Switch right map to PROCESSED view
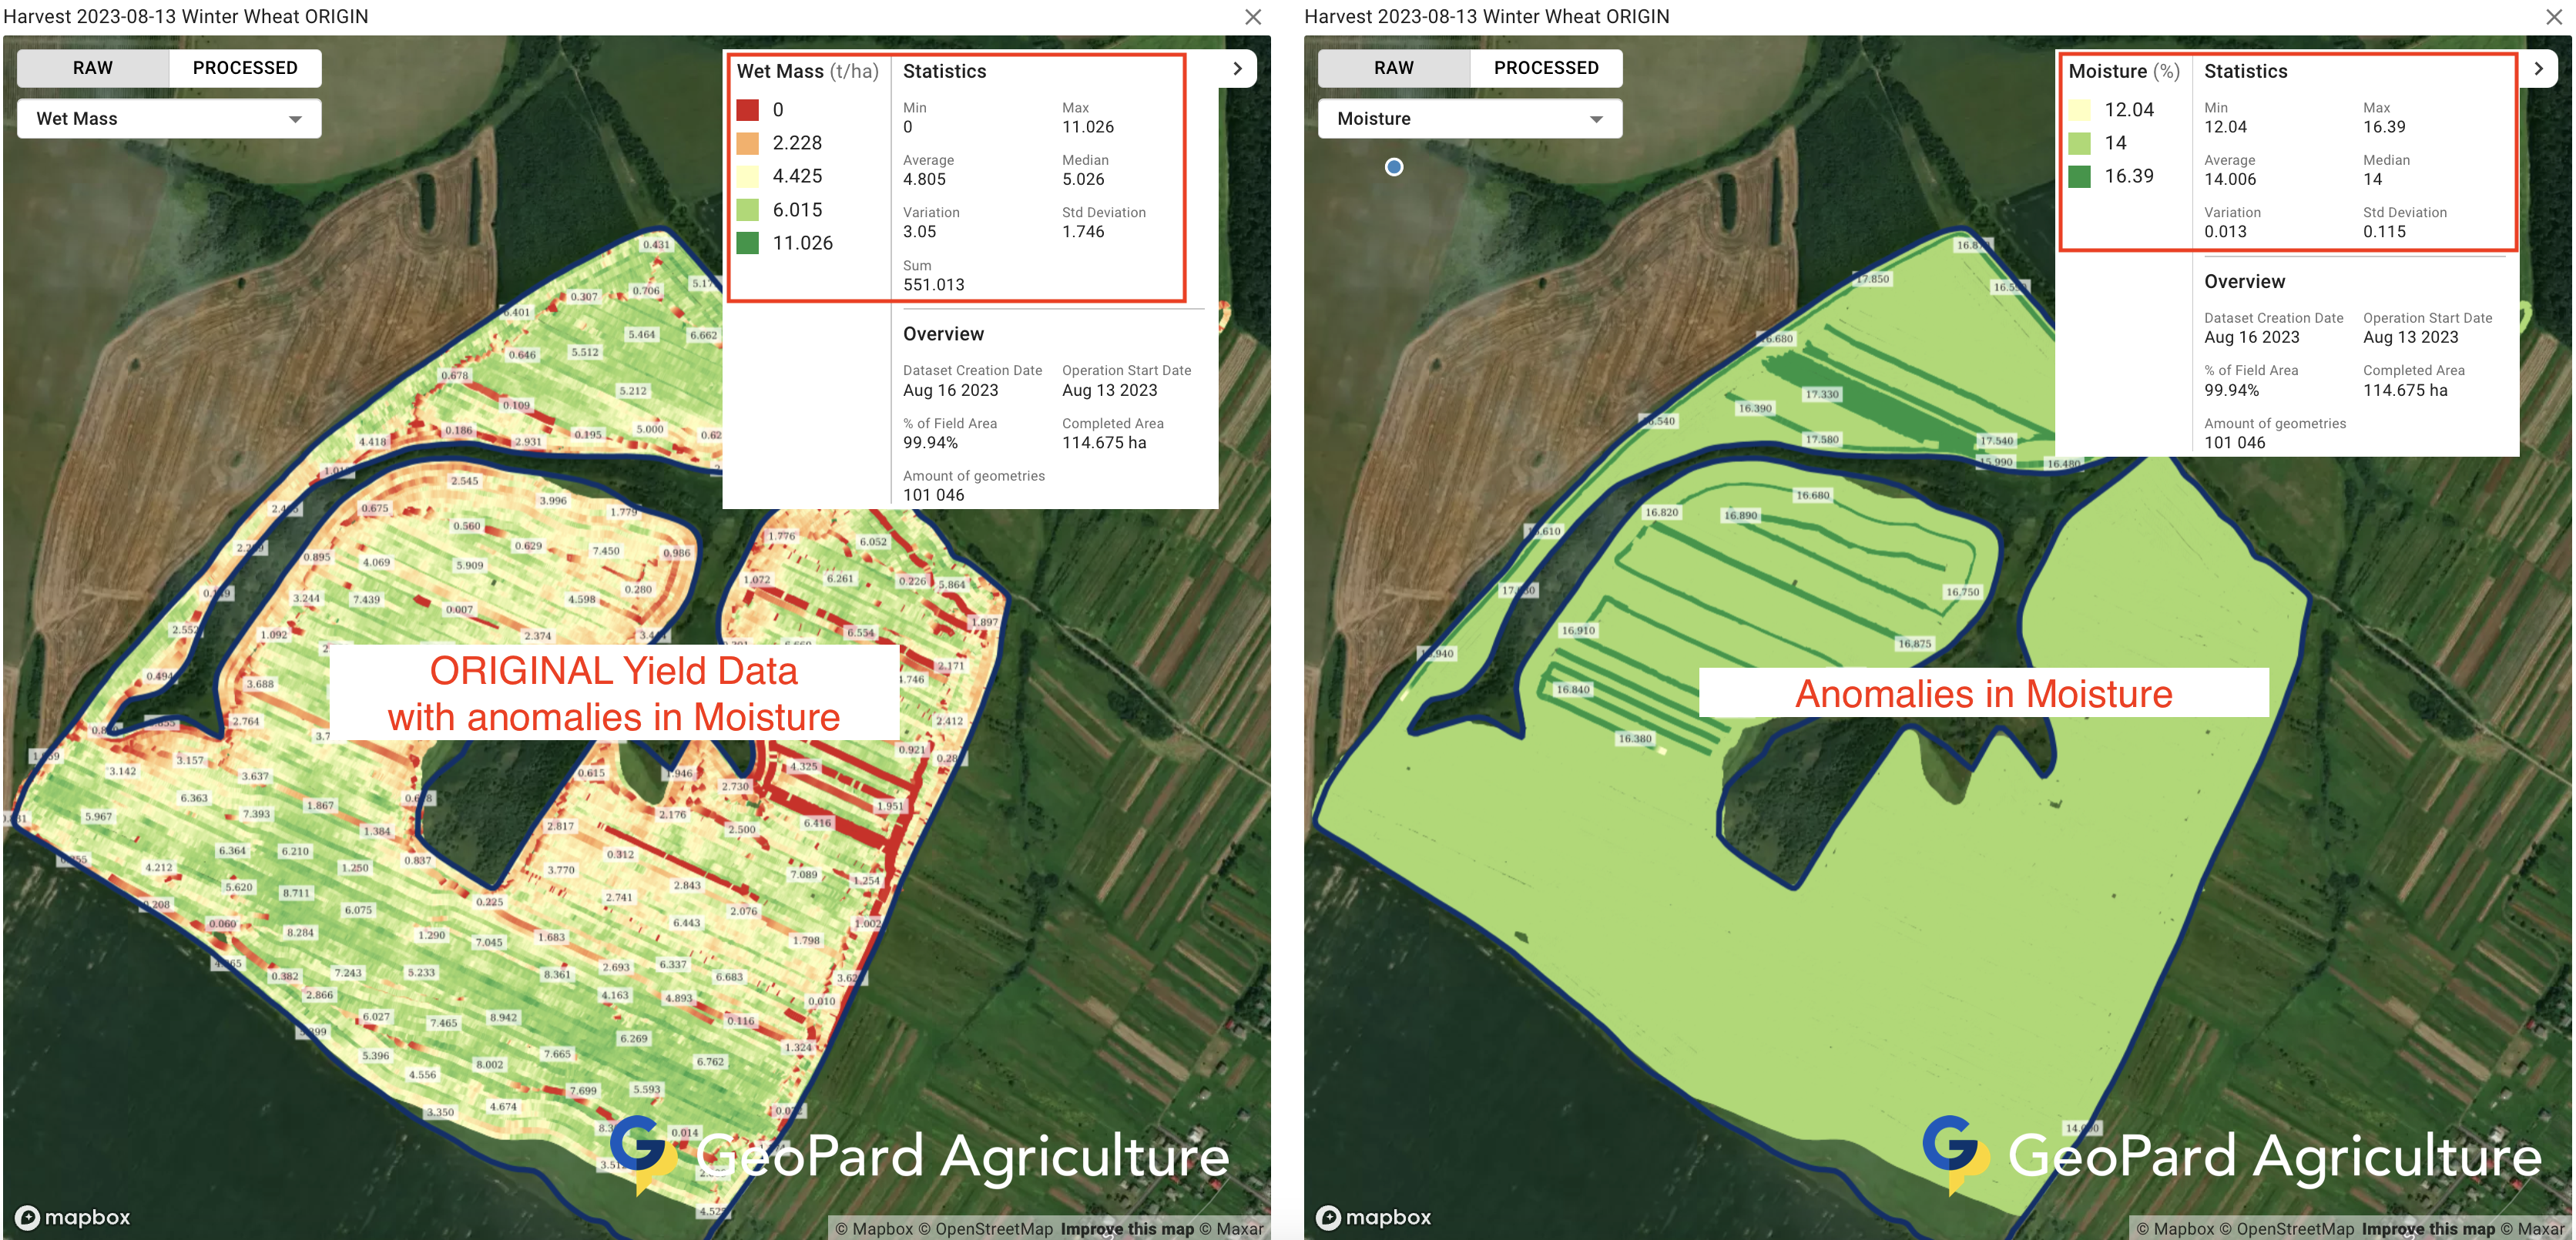This screenshot has height=1240, width=2576. point(1545,68)
